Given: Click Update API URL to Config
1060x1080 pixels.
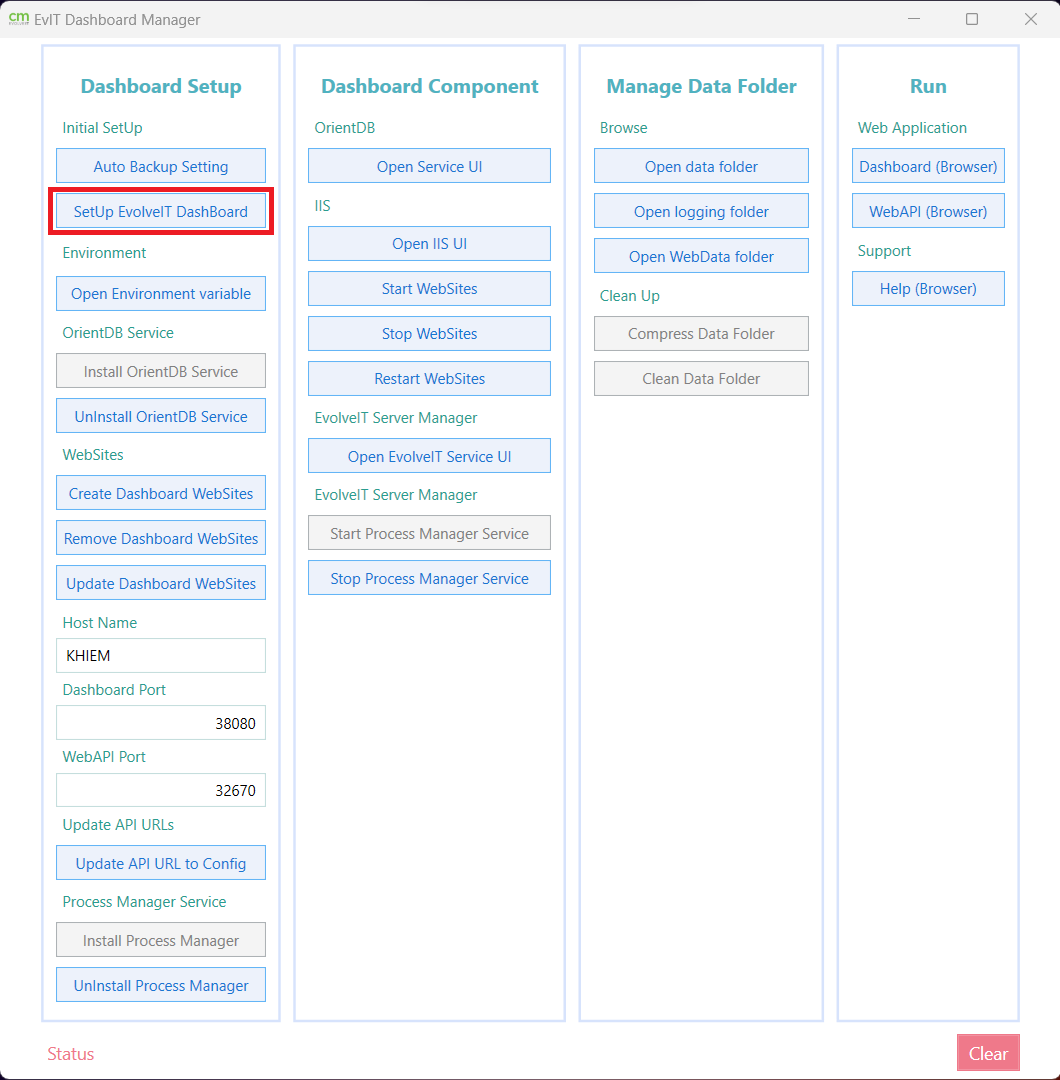Looking at the screenshot, I should 160,862.
